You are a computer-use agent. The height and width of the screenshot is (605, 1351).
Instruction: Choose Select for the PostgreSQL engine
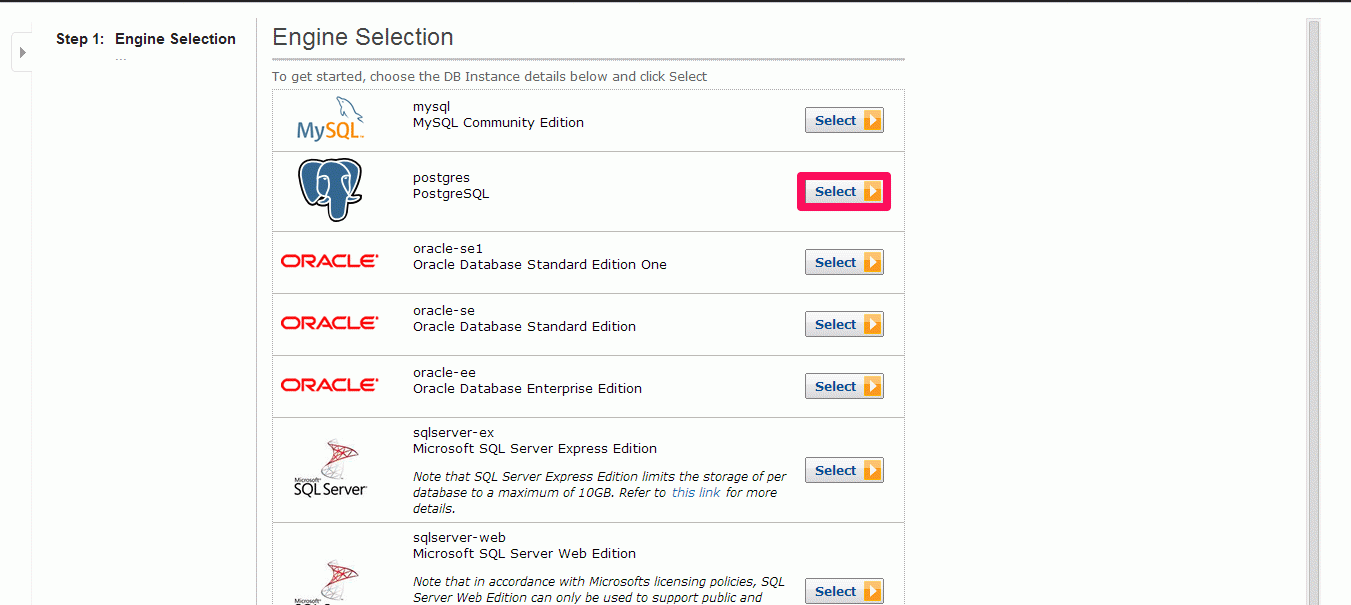(x=844, y=191)
